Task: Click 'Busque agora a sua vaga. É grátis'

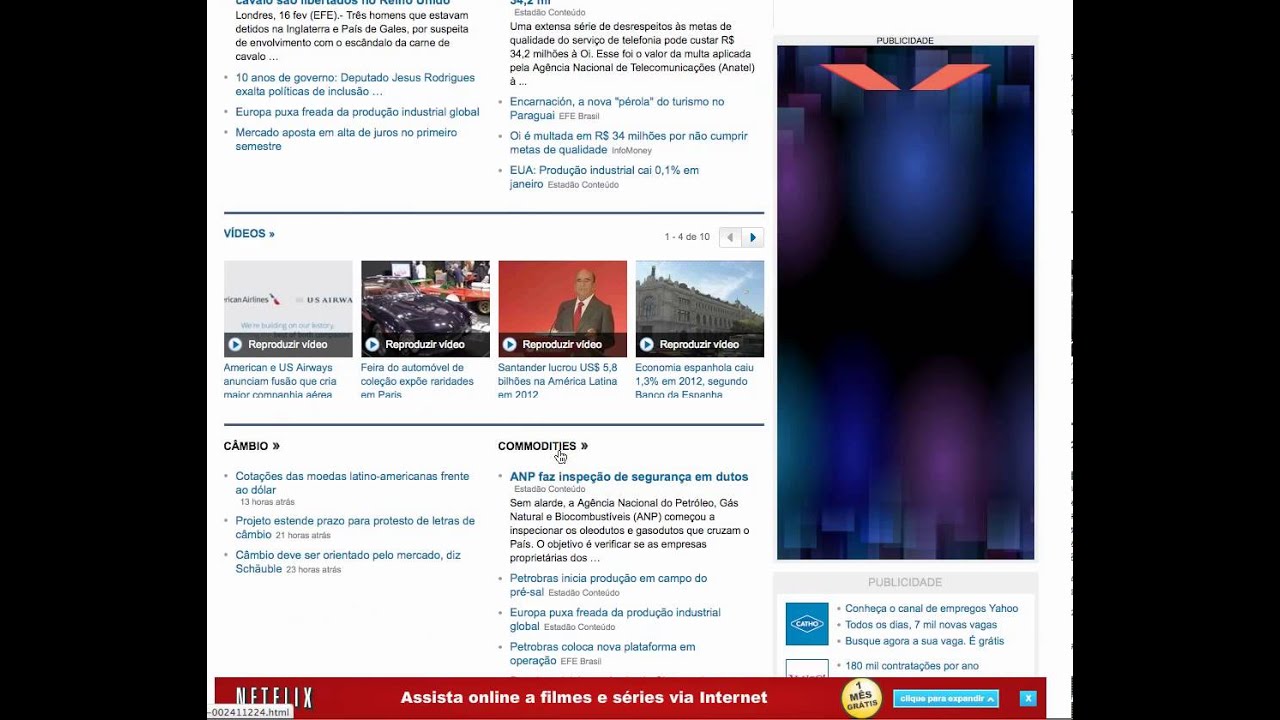Action: [924, 641]
